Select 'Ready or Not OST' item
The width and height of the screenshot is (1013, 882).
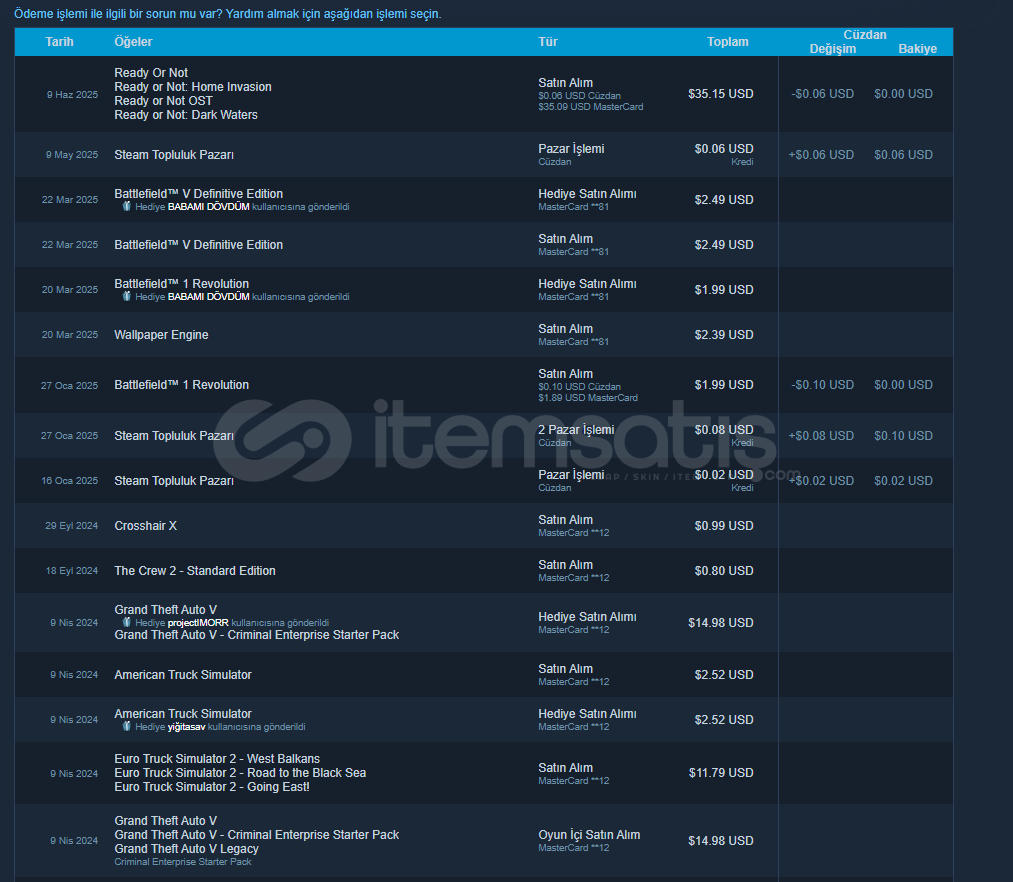(x=163, y=101)
